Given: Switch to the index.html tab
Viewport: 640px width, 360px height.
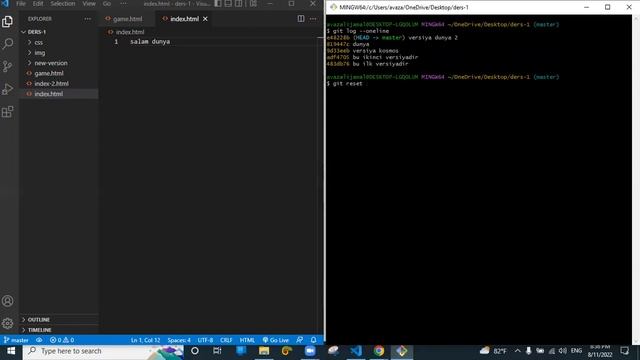Looking at the screenshot, I should (x=184, y=19).
